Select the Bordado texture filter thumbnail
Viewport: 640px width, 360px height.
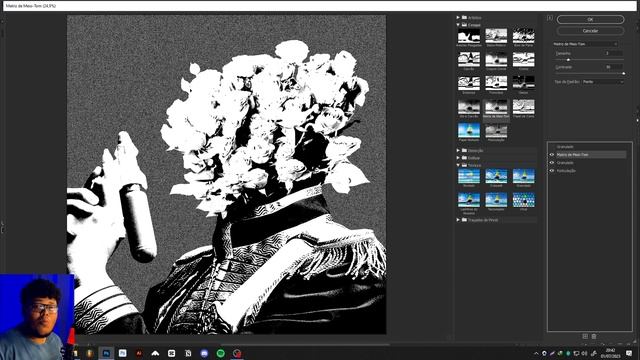point(469,176)
